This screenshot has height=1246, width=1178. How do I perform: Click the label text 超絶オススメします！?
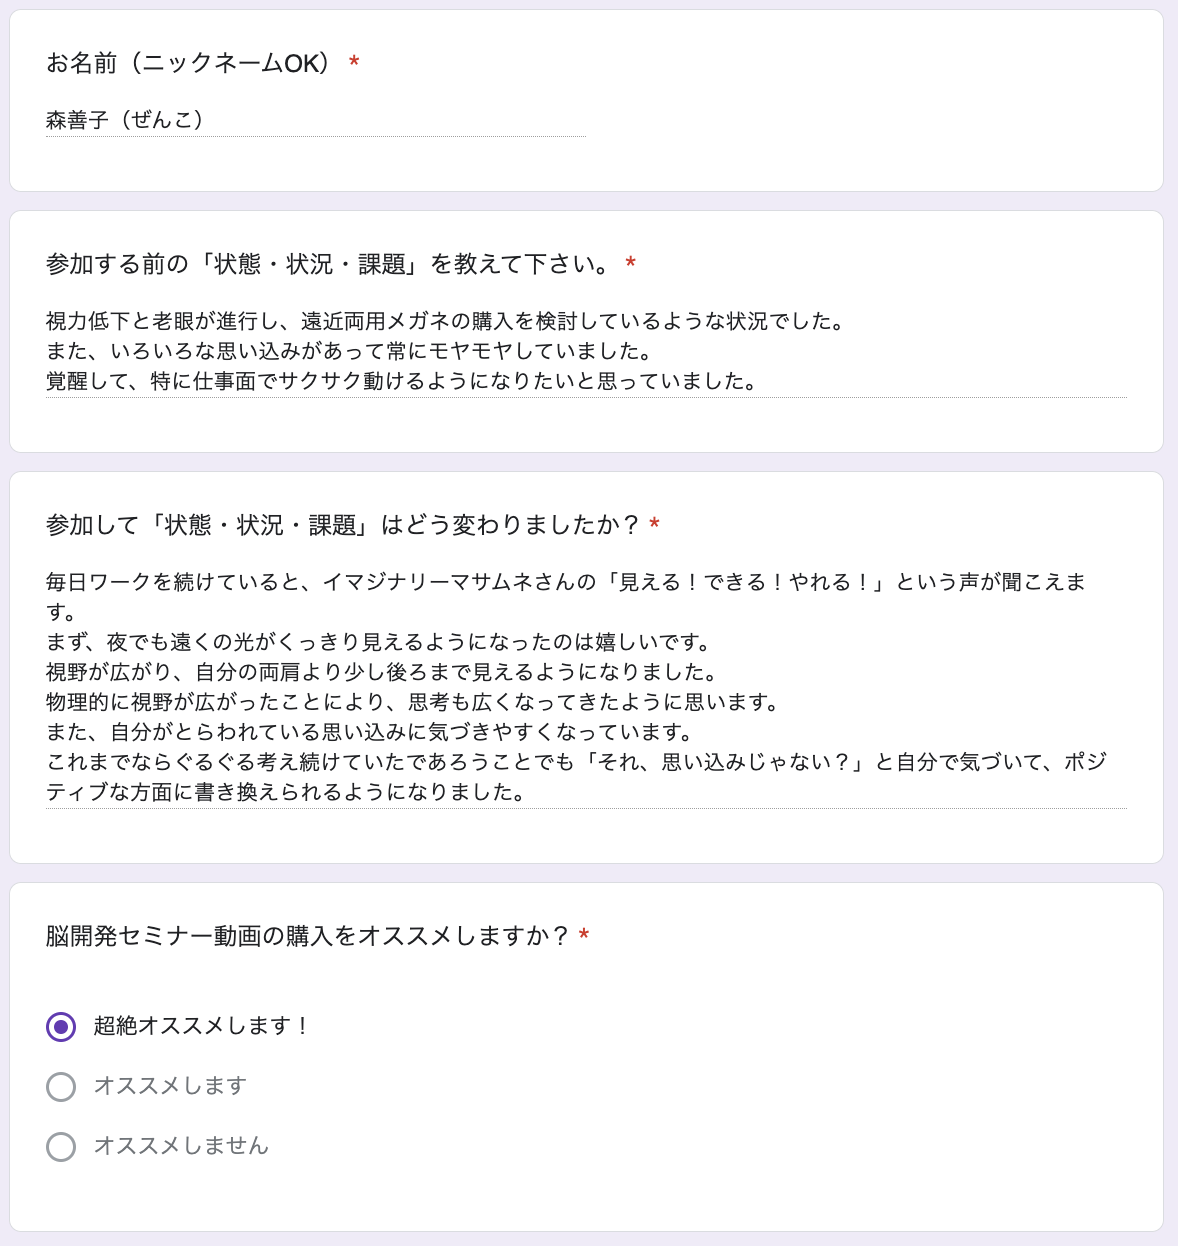[x=203, y=1026]
